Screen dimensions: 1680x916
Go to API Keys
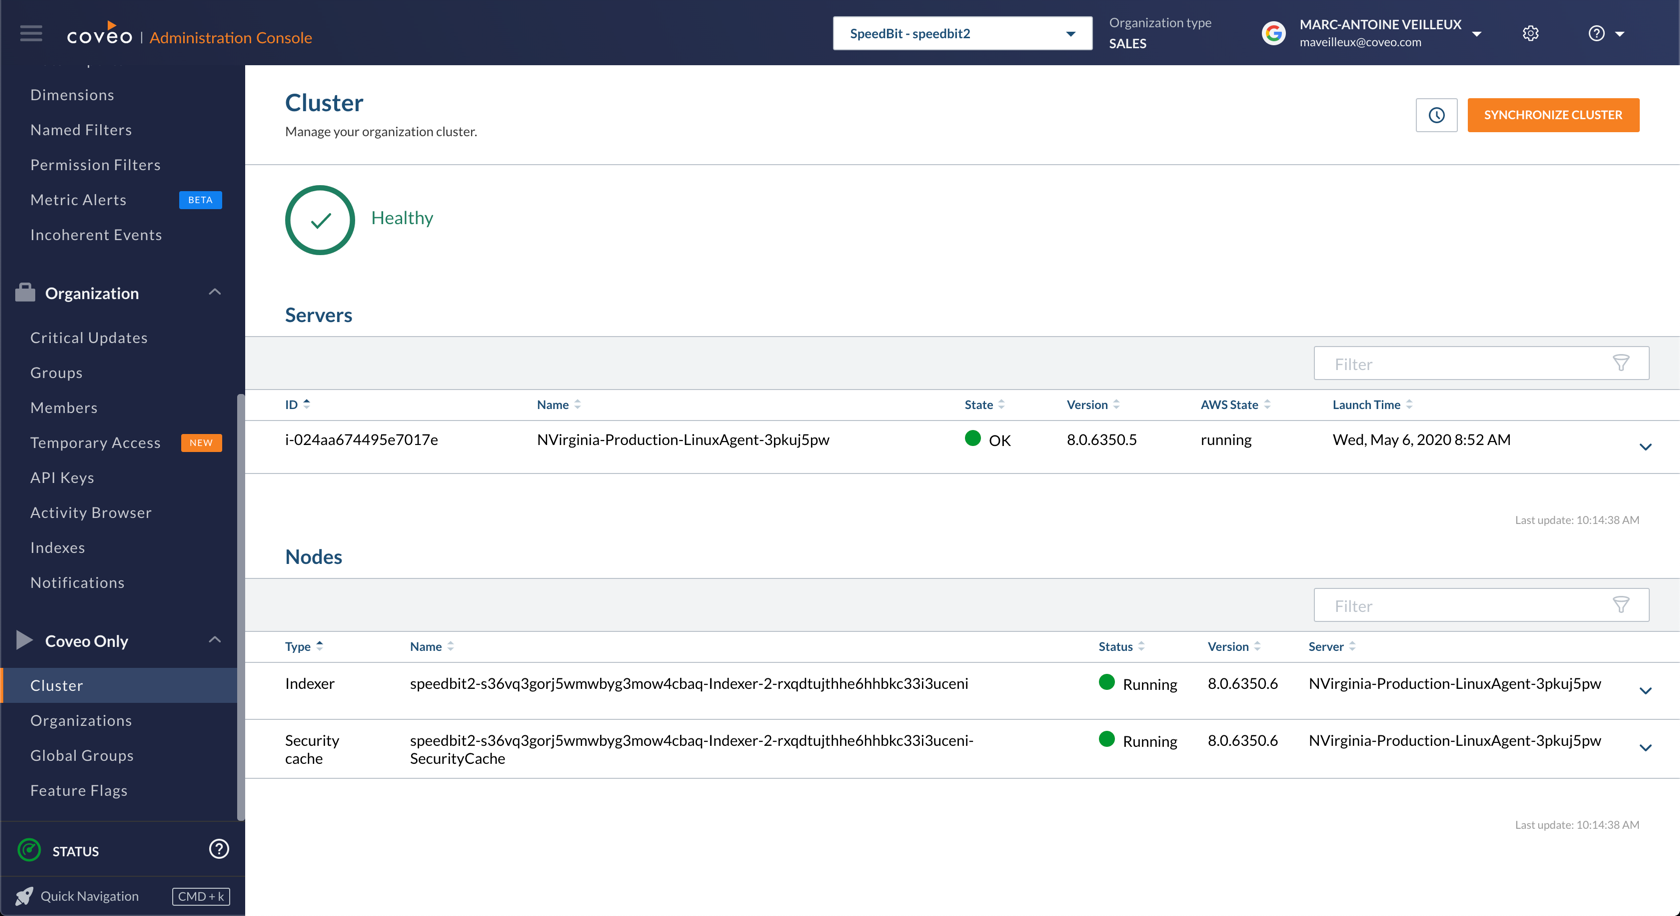coord(62,477)
